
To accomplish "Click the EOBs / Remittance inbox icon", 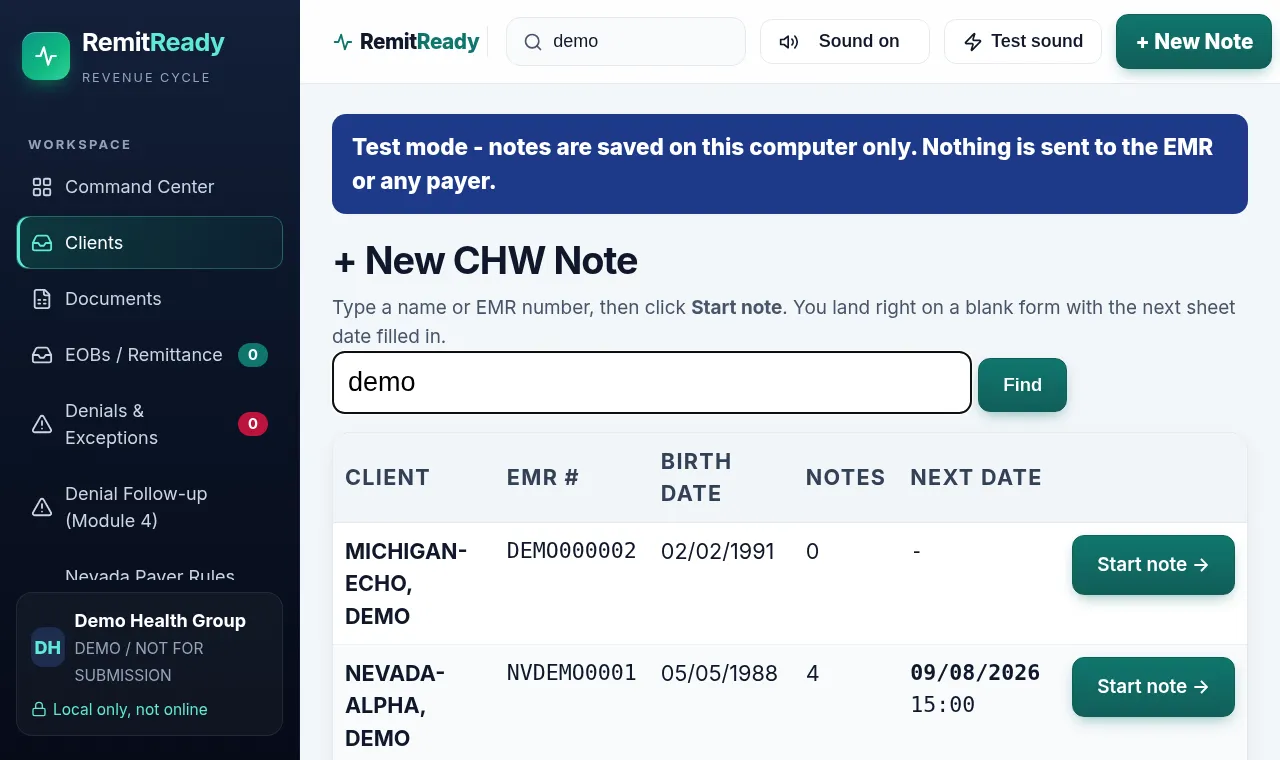I will pyautogui.click(x=42, y=355).
